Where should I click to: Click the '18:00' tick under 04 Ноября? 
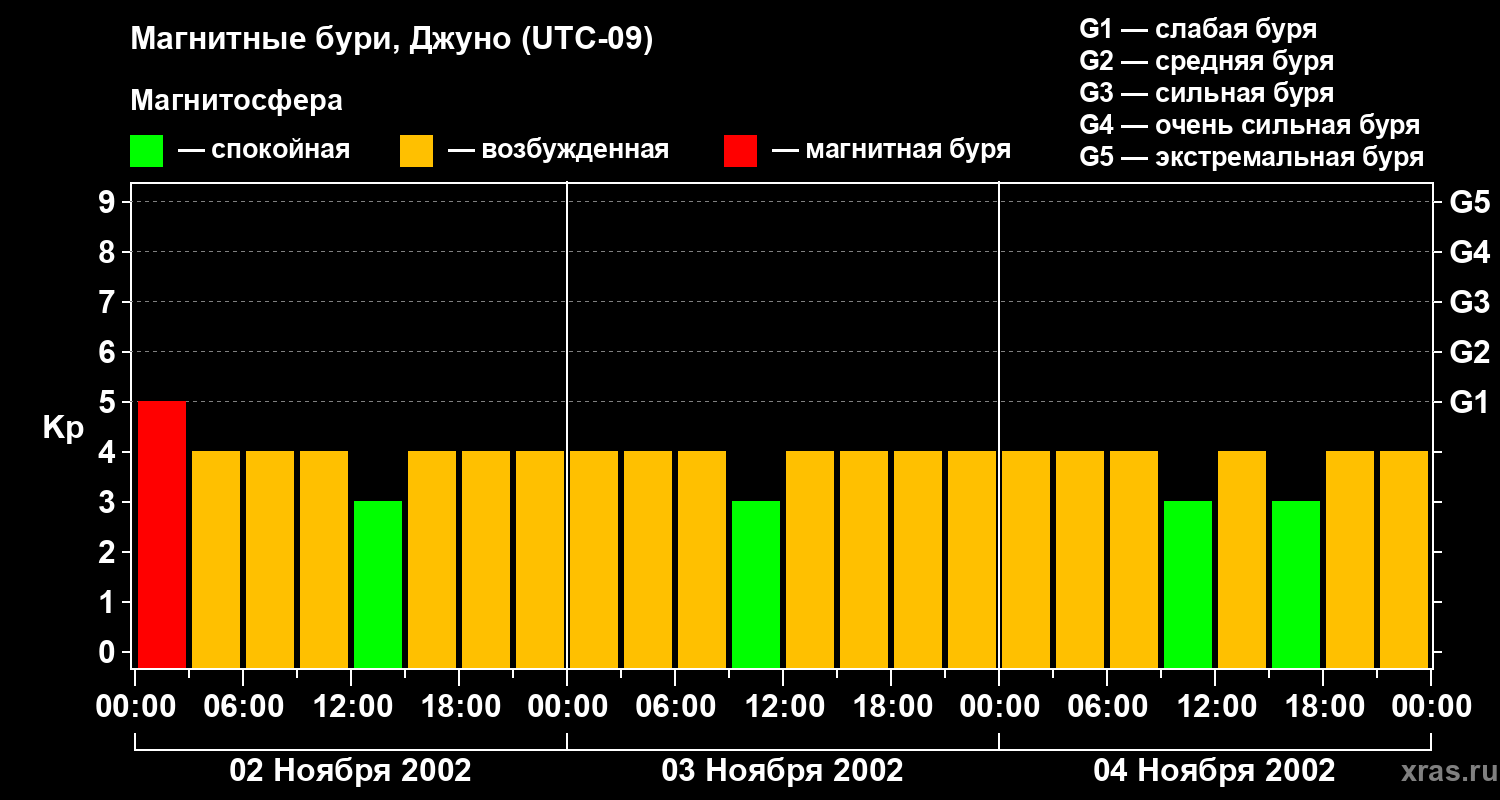[1323, 706]
